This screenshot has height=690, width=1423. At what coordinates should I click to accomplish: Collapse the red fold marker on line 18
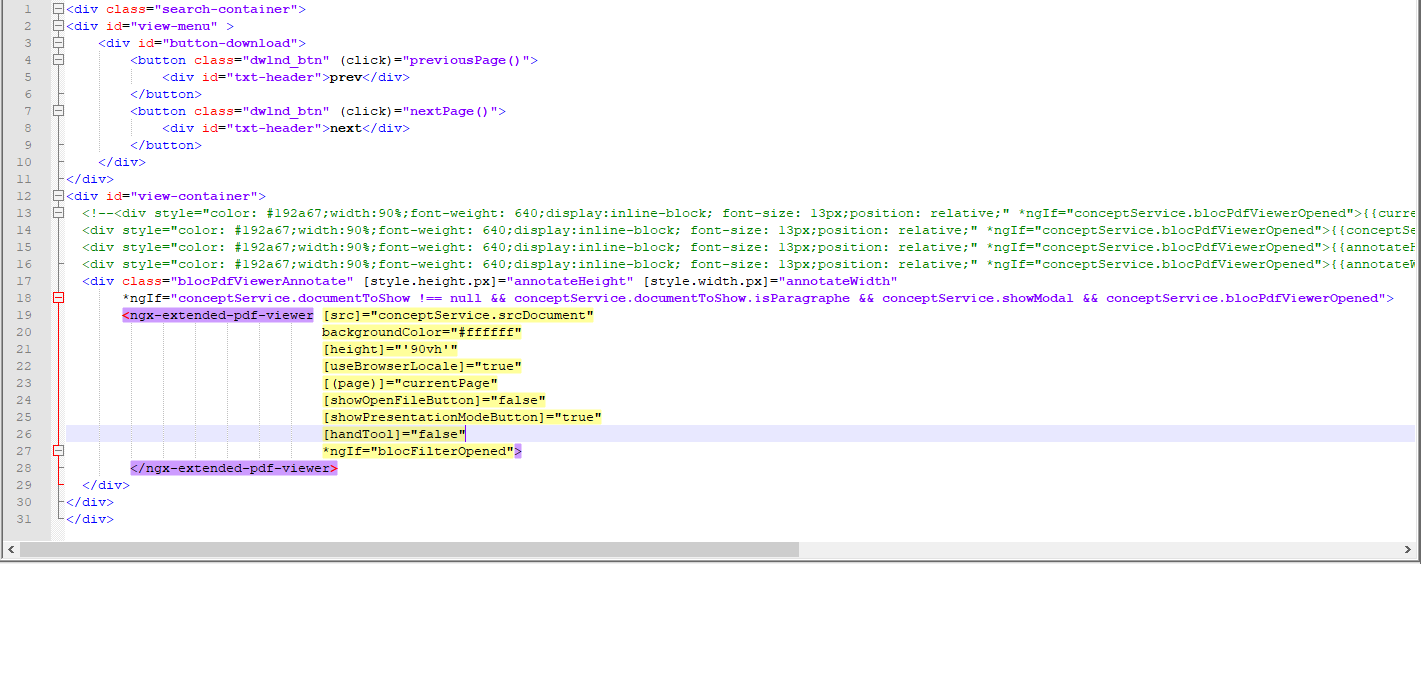pos(58,298)
